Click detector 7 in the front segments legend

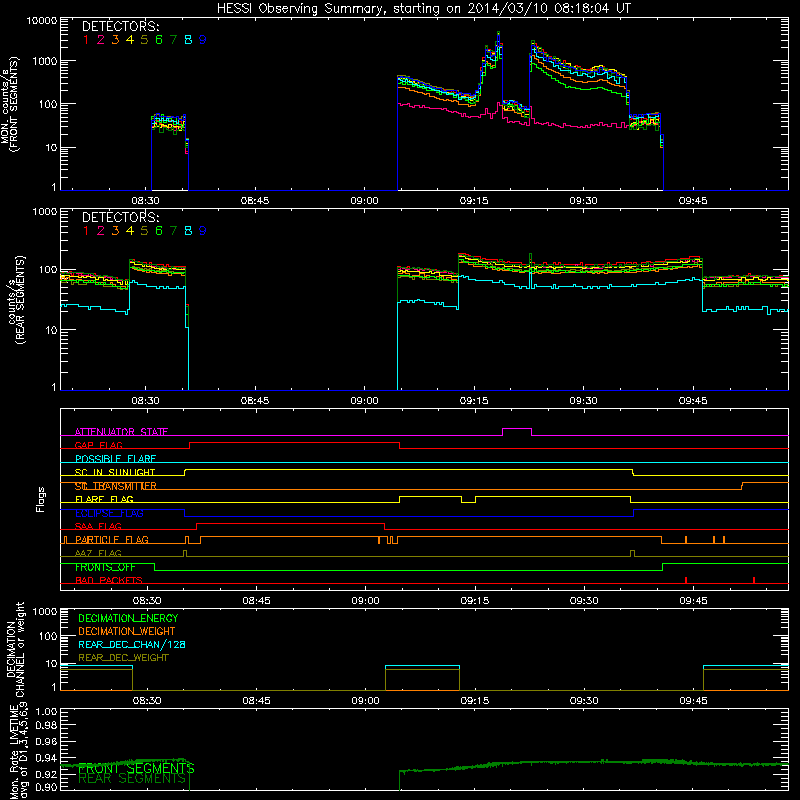173,40
